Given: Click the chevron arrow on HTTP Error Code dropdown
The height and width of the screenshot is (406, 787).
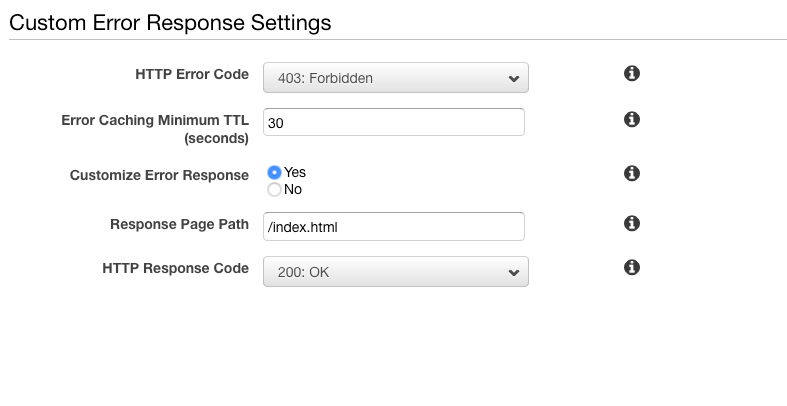Looking at the screenshot, I should click(x=513, y=78).
